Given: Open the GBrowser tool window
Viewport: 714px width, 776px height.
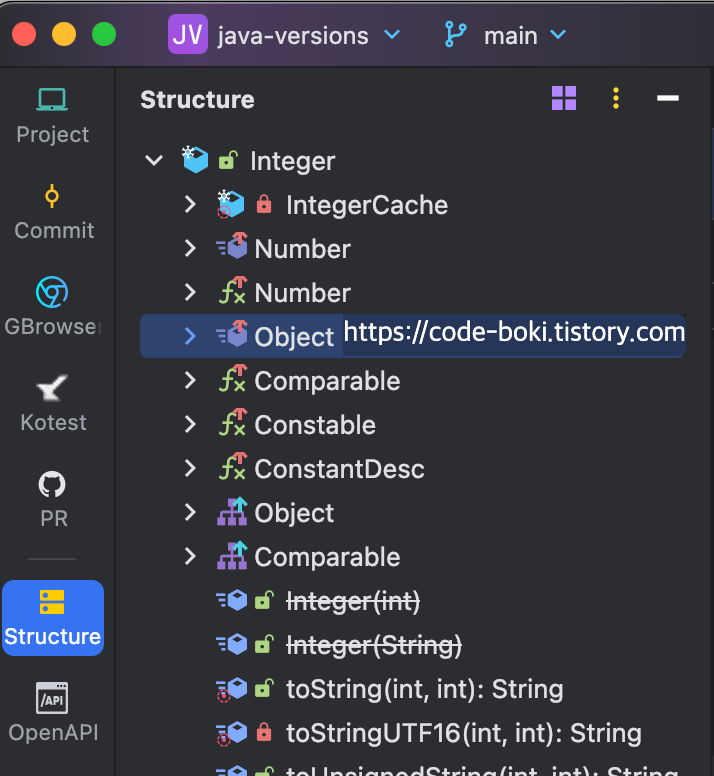Looking at the screenshot, I should [x=52, y=307].
